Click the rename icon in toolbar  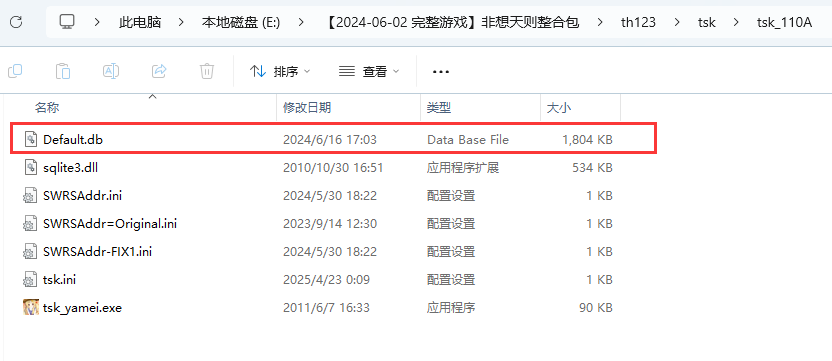pos(110,71)
